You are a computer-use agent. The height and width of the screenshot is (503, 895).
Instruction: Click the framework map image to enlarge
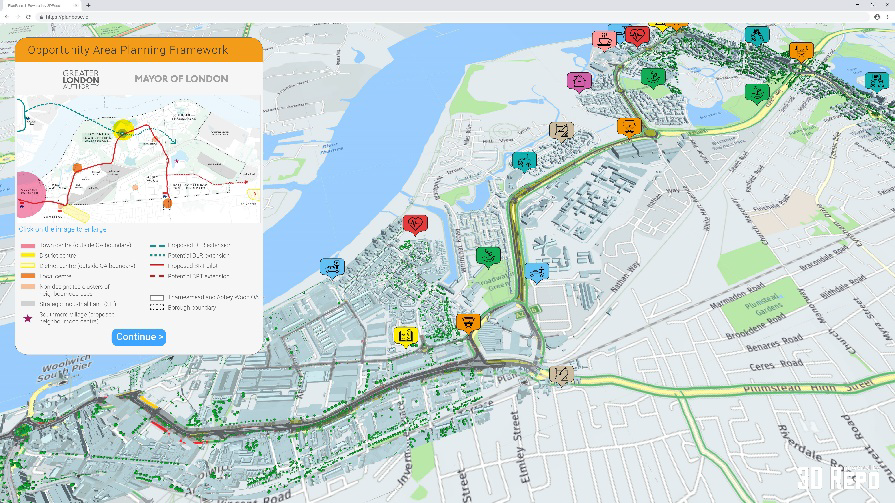139,158
